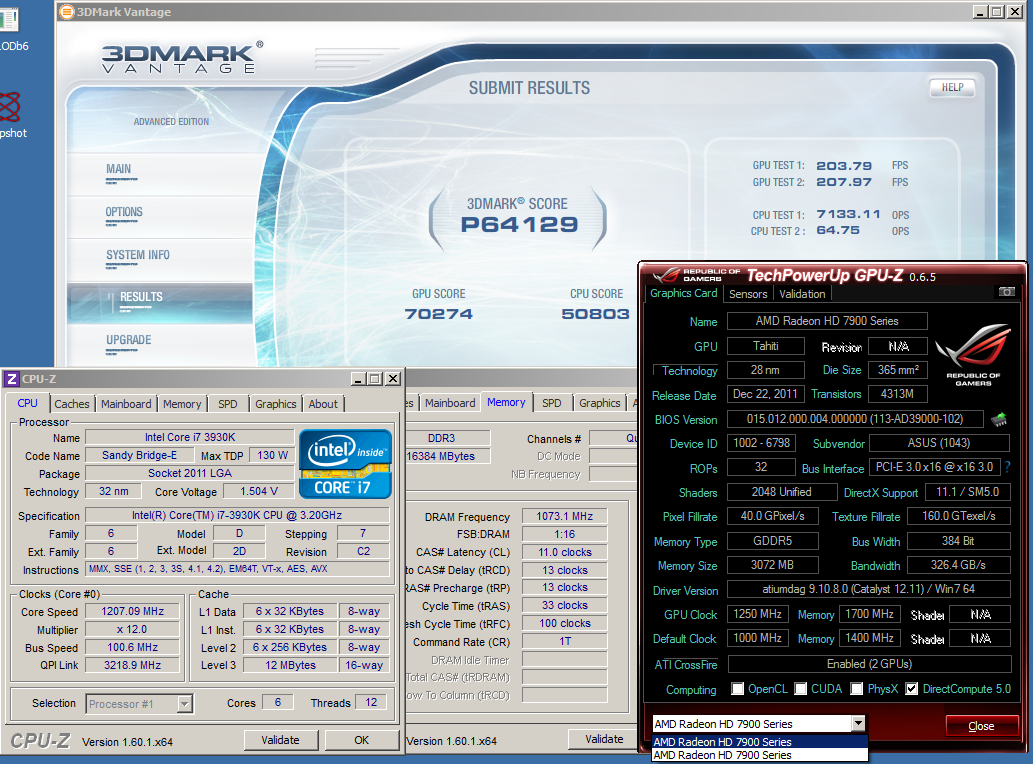
Task: Click the Core Speed value 1207.09 MHz
Action: coord(133,611)
